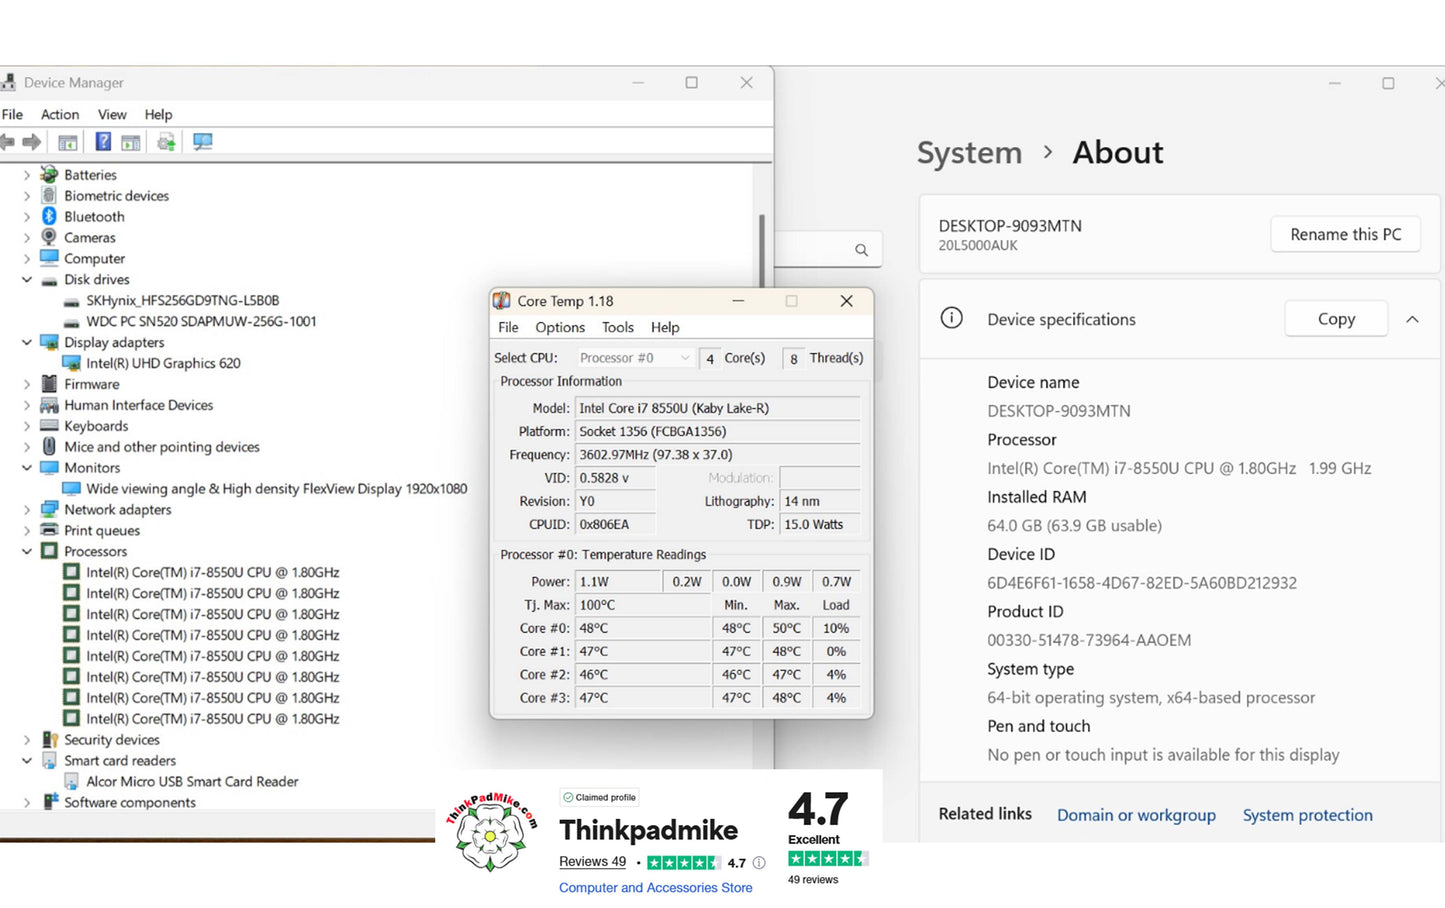
Task: Open Core Temp Help menu
Action: (665, 327)
